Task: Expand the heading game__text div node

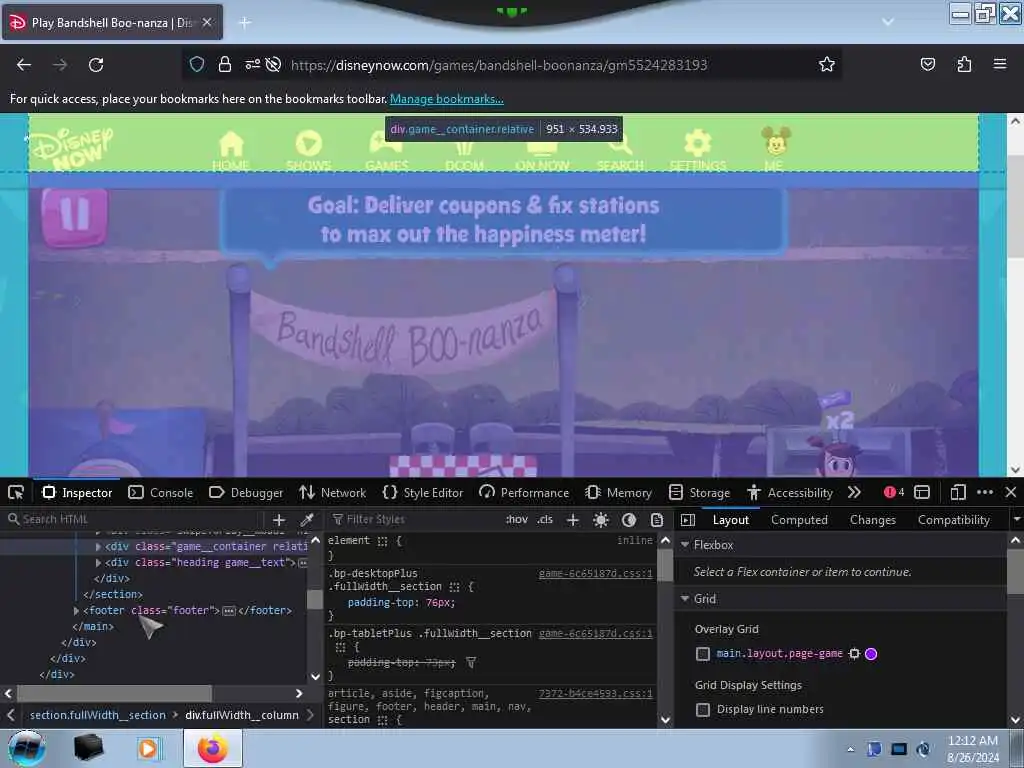Action: click(99, 563)
